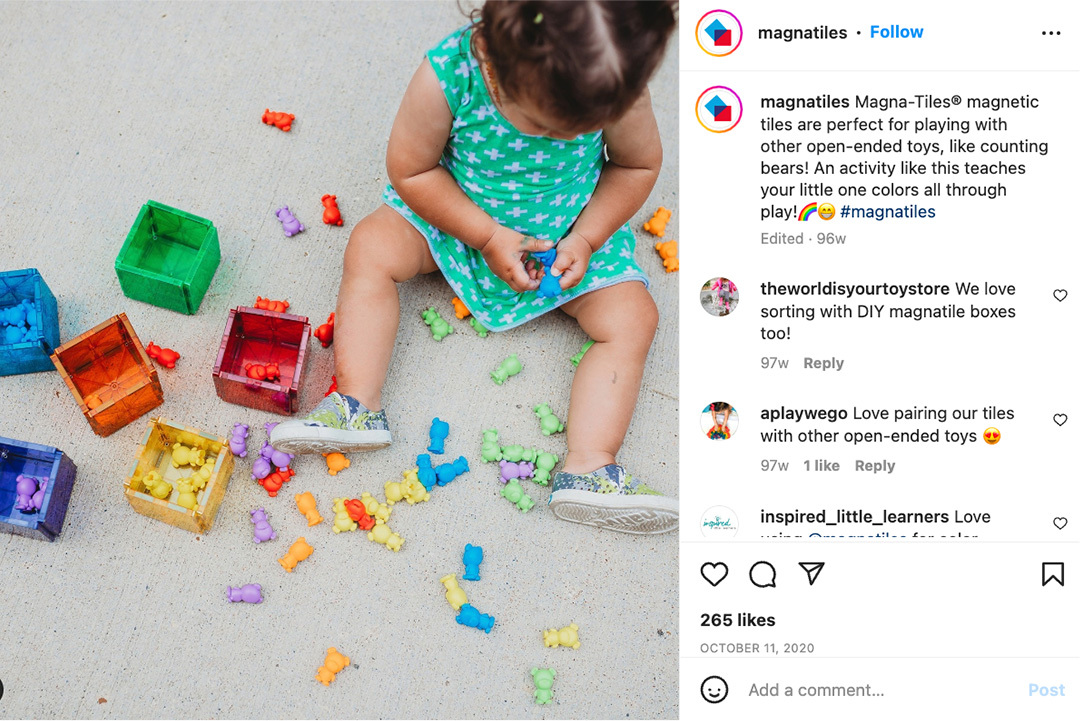Open aplaywego's profile avatar

pos(719,421)
